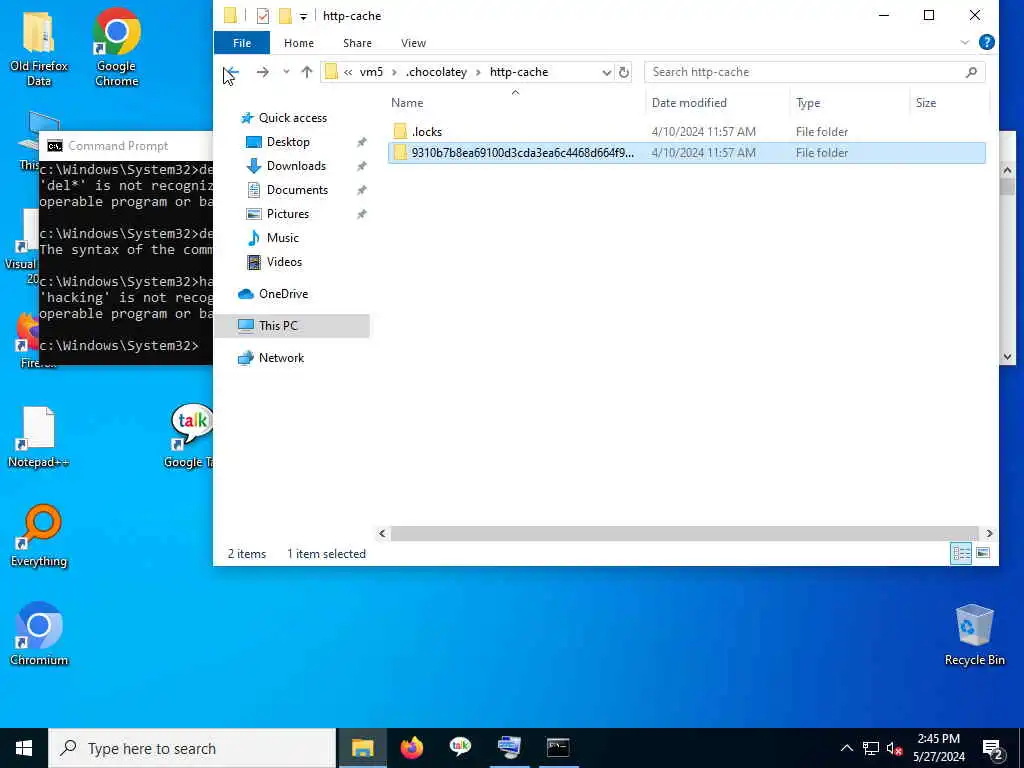Open the recent locations dropdown arrow
This screenshot has height=768, width=1024.
point(286,72)
